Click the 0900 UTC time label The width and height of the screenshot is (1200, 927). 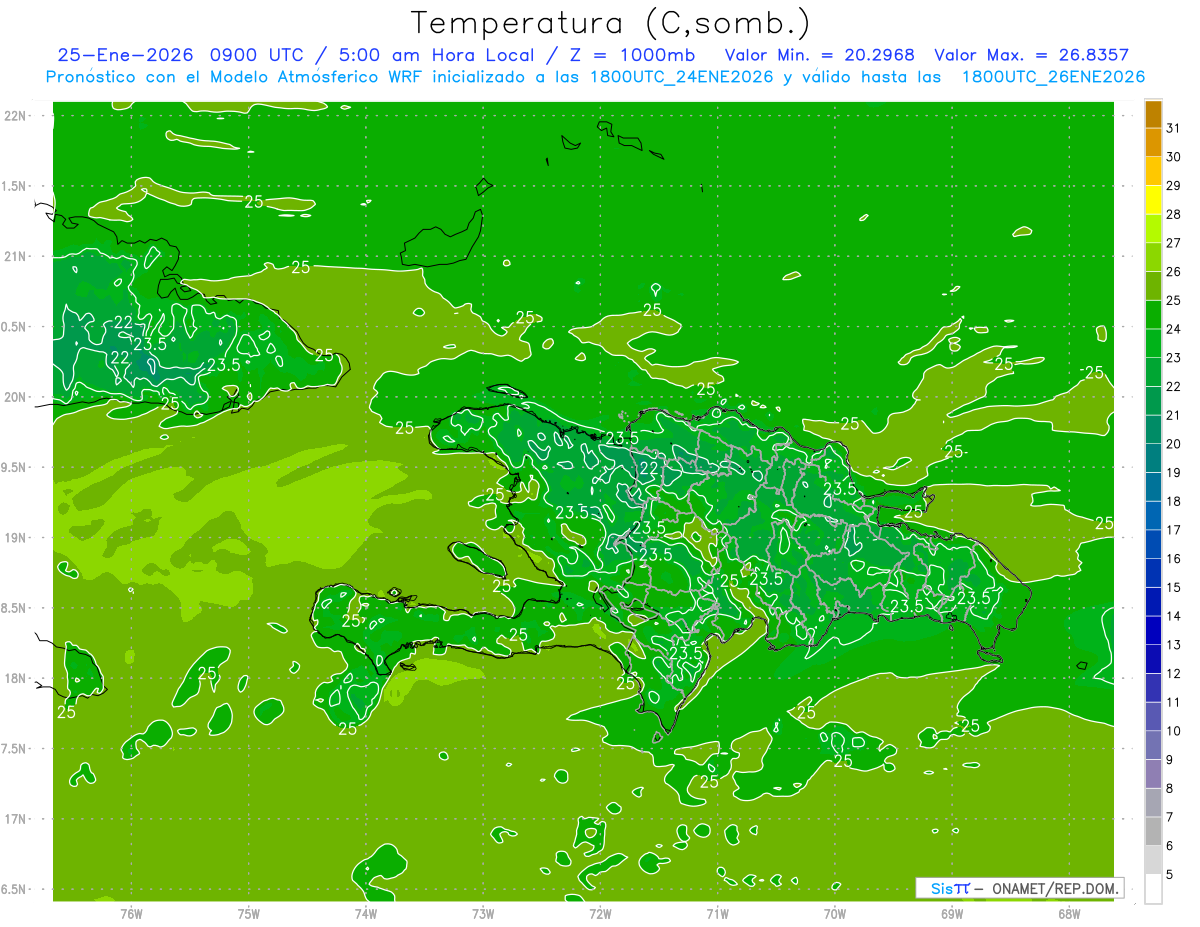pos(258,55)
